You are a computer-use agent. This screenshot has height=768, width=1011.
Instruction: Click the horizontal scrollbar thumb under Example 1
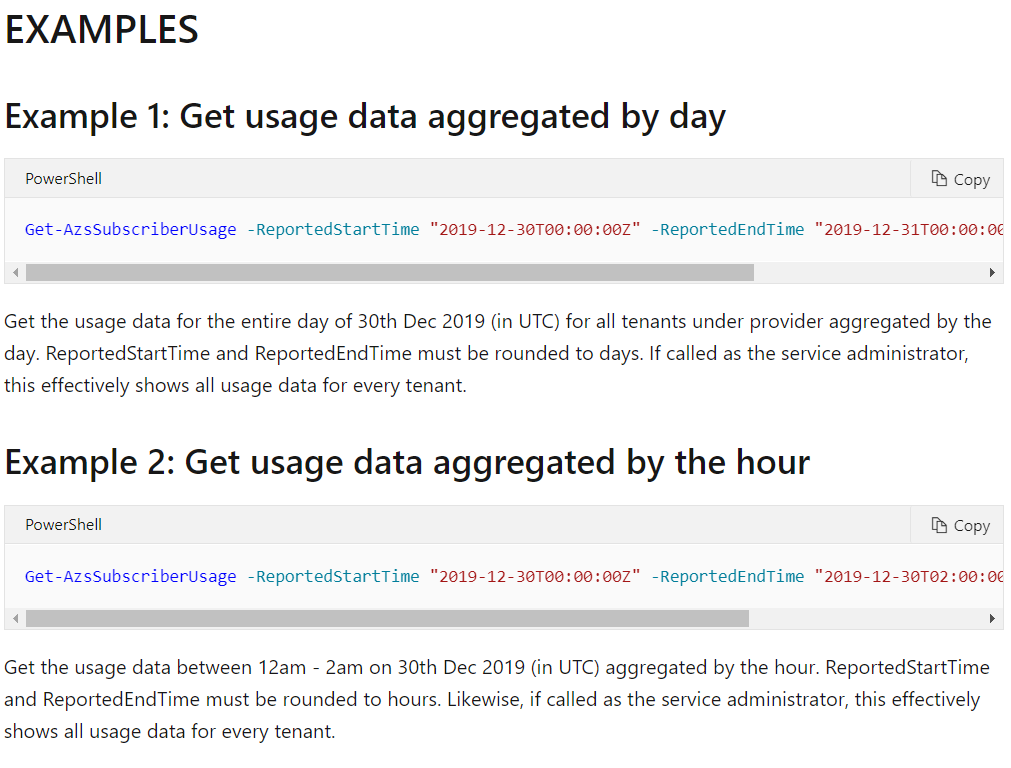click(x=390, y=271)
